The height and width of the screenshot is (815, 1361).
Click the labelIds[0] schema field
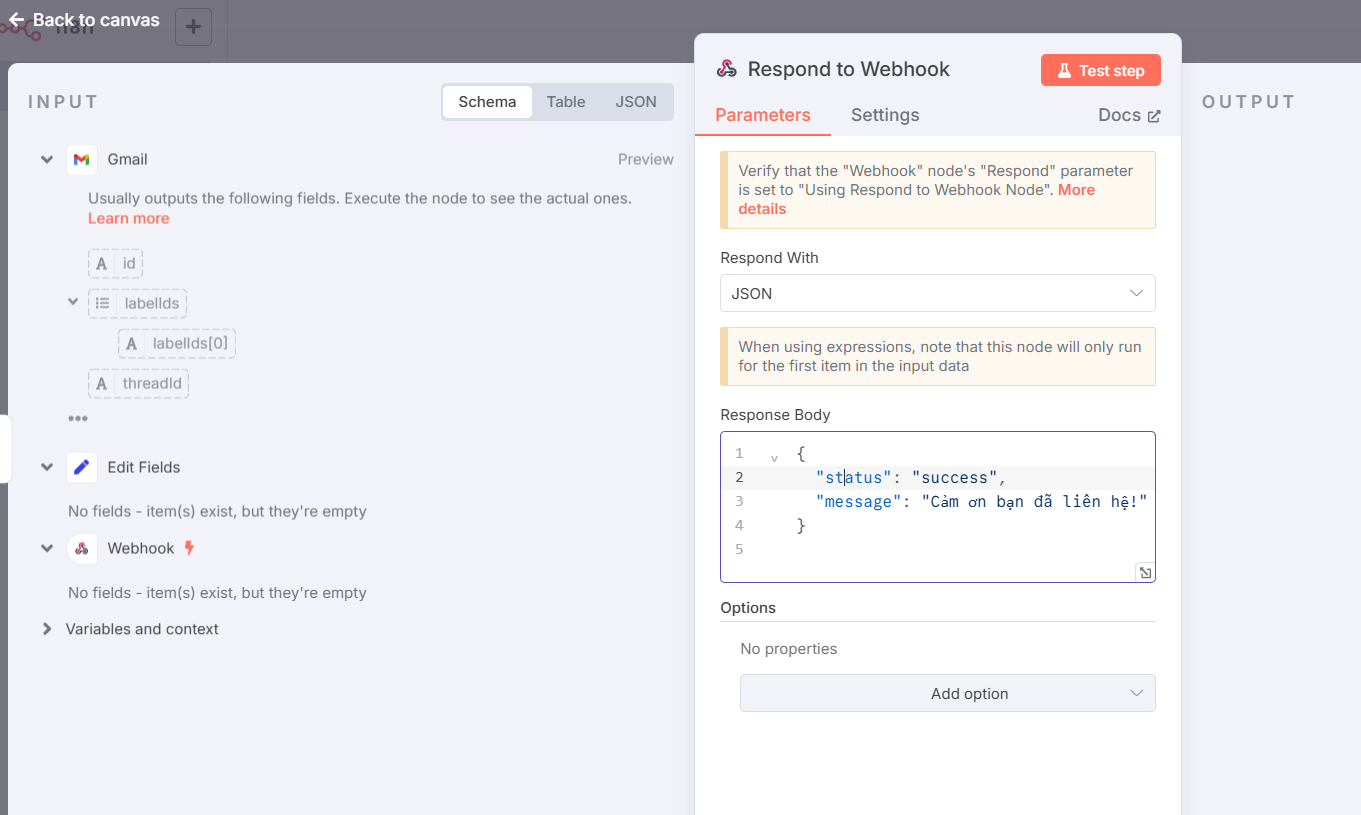tap(178, 344)
